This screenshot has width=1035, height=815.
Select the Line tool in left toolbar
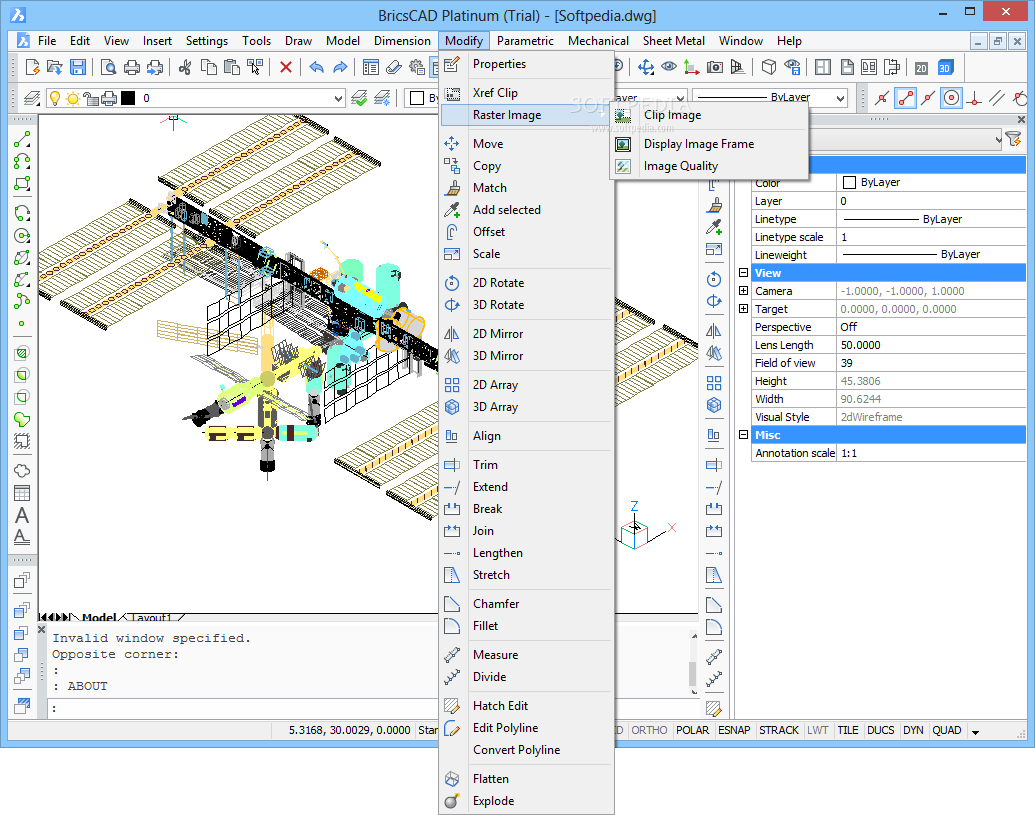22,139
